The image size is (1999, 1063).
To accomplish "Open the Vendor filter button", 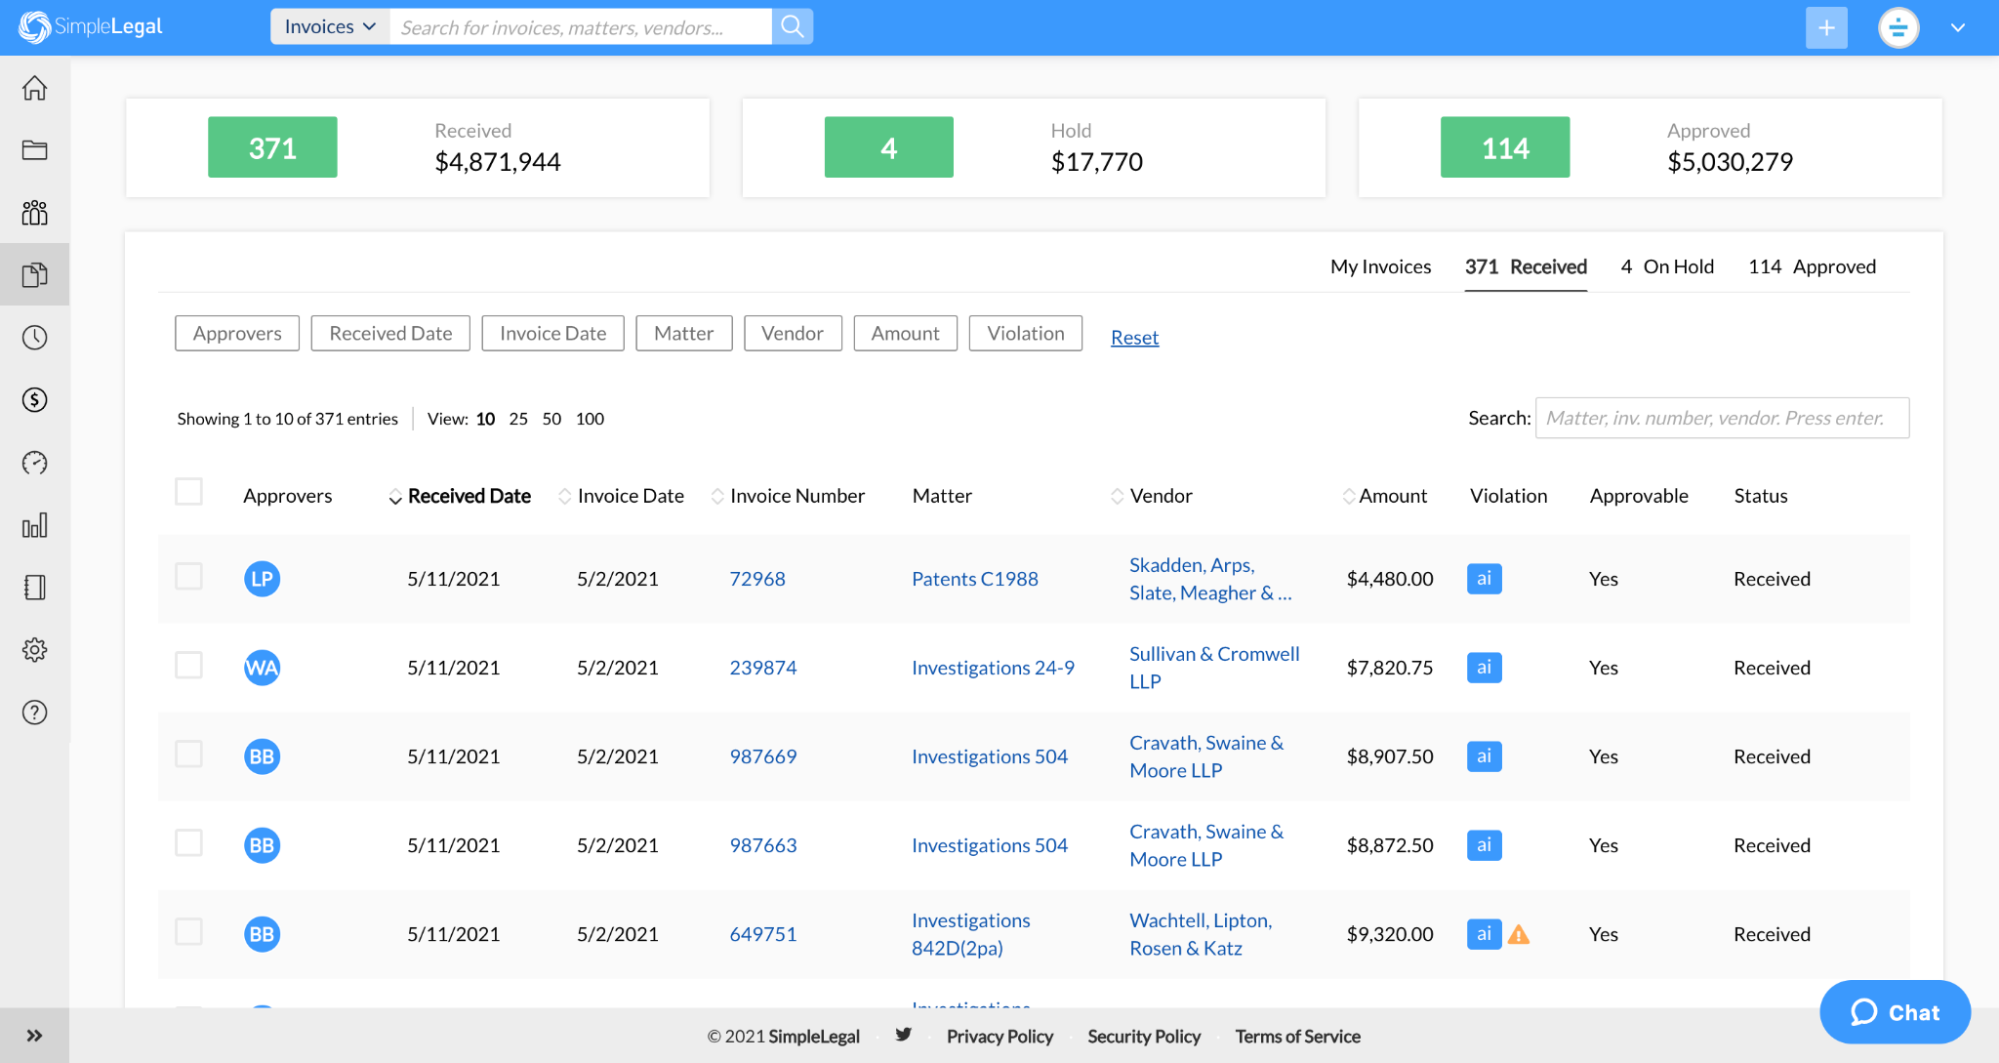I will click(792, 333).
